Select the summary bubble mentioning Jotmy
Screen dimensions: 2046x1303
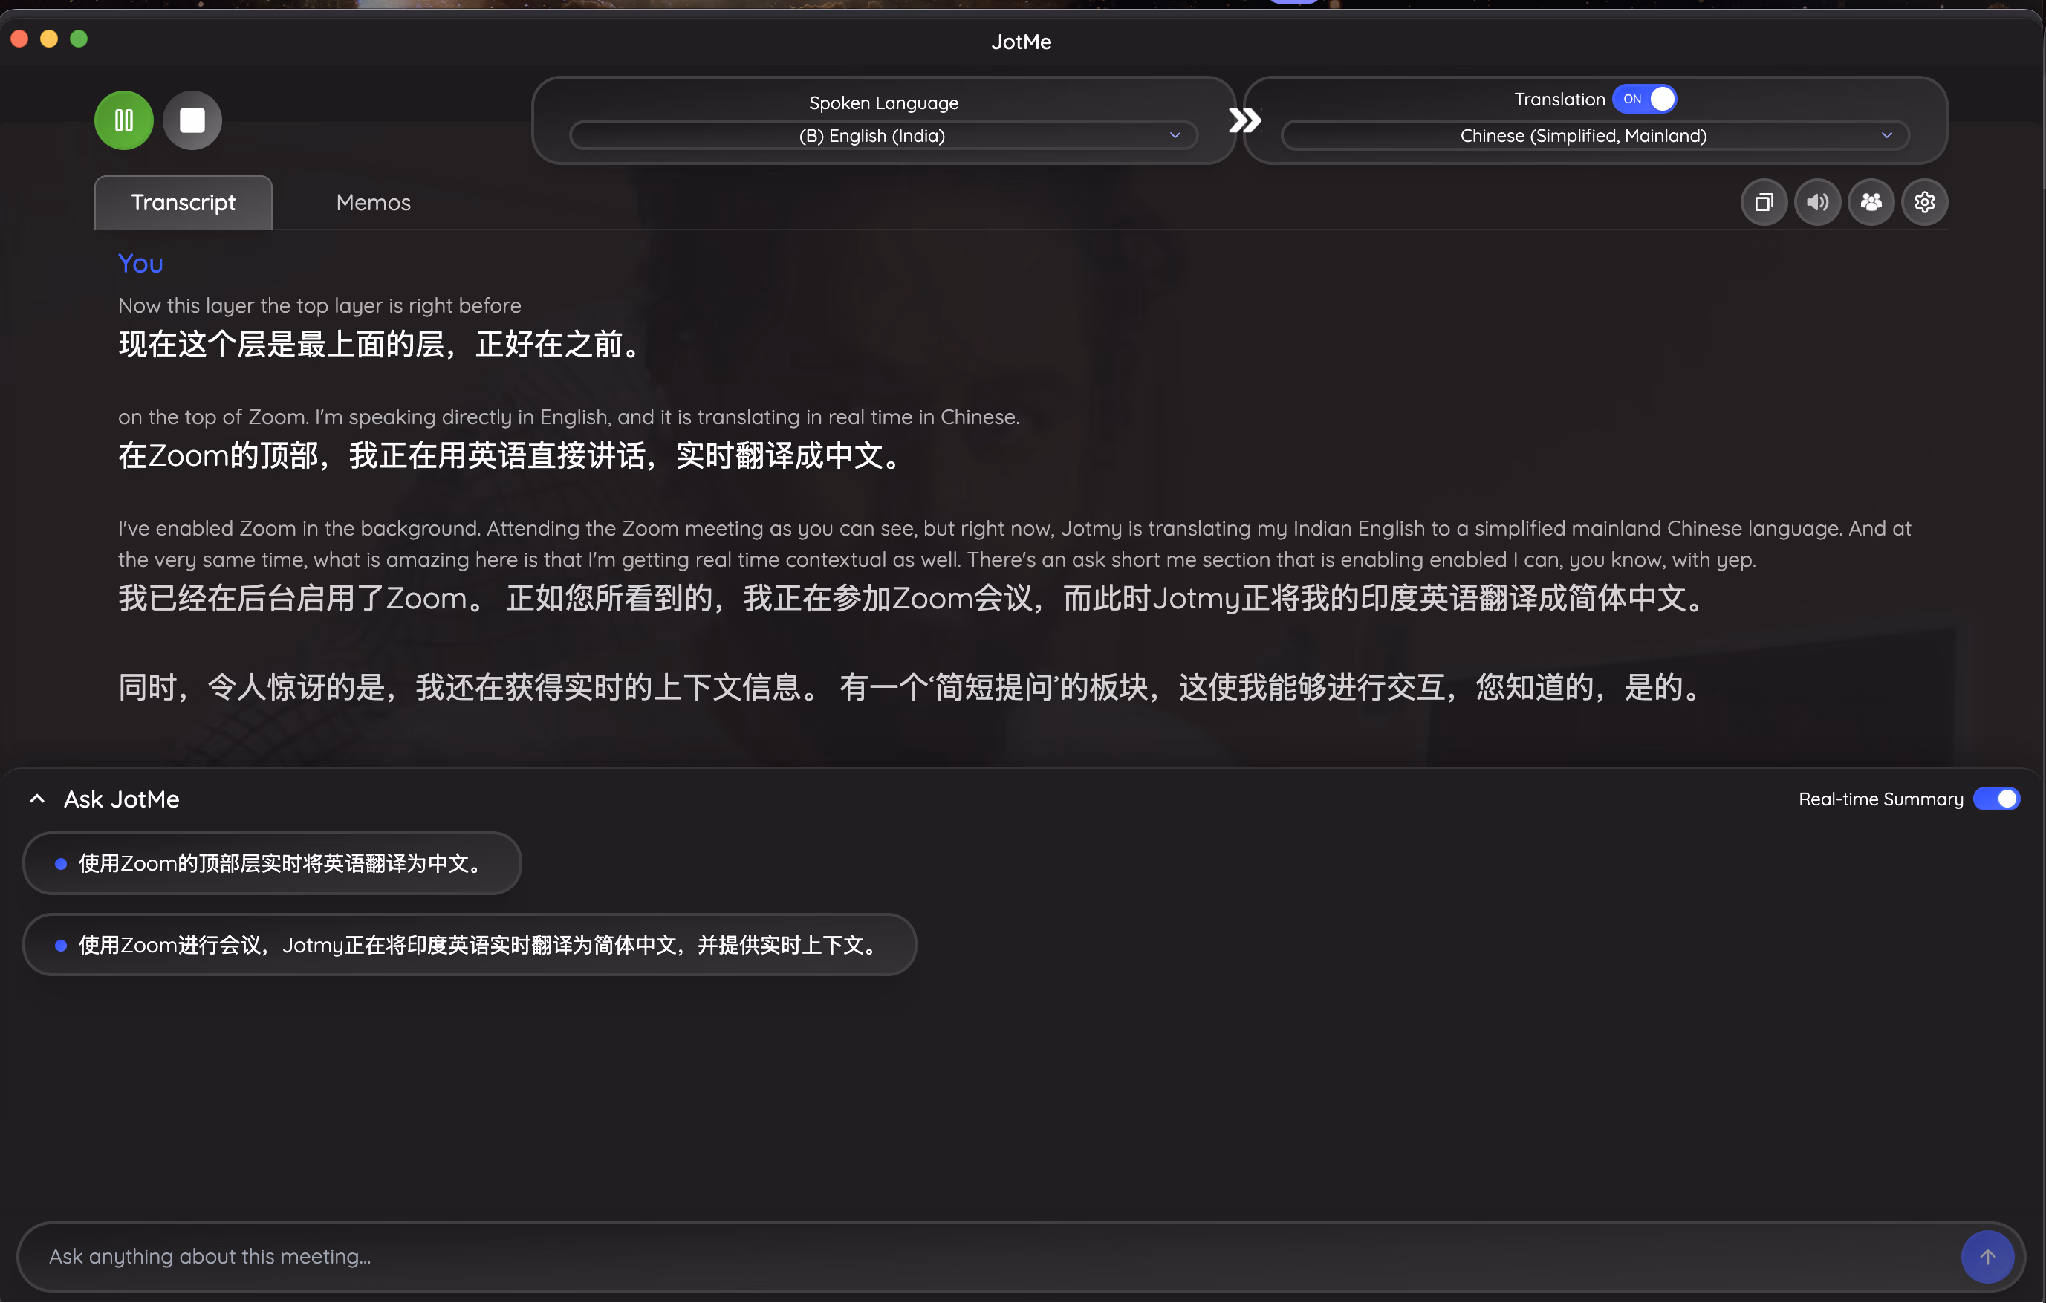pos(470,945)
